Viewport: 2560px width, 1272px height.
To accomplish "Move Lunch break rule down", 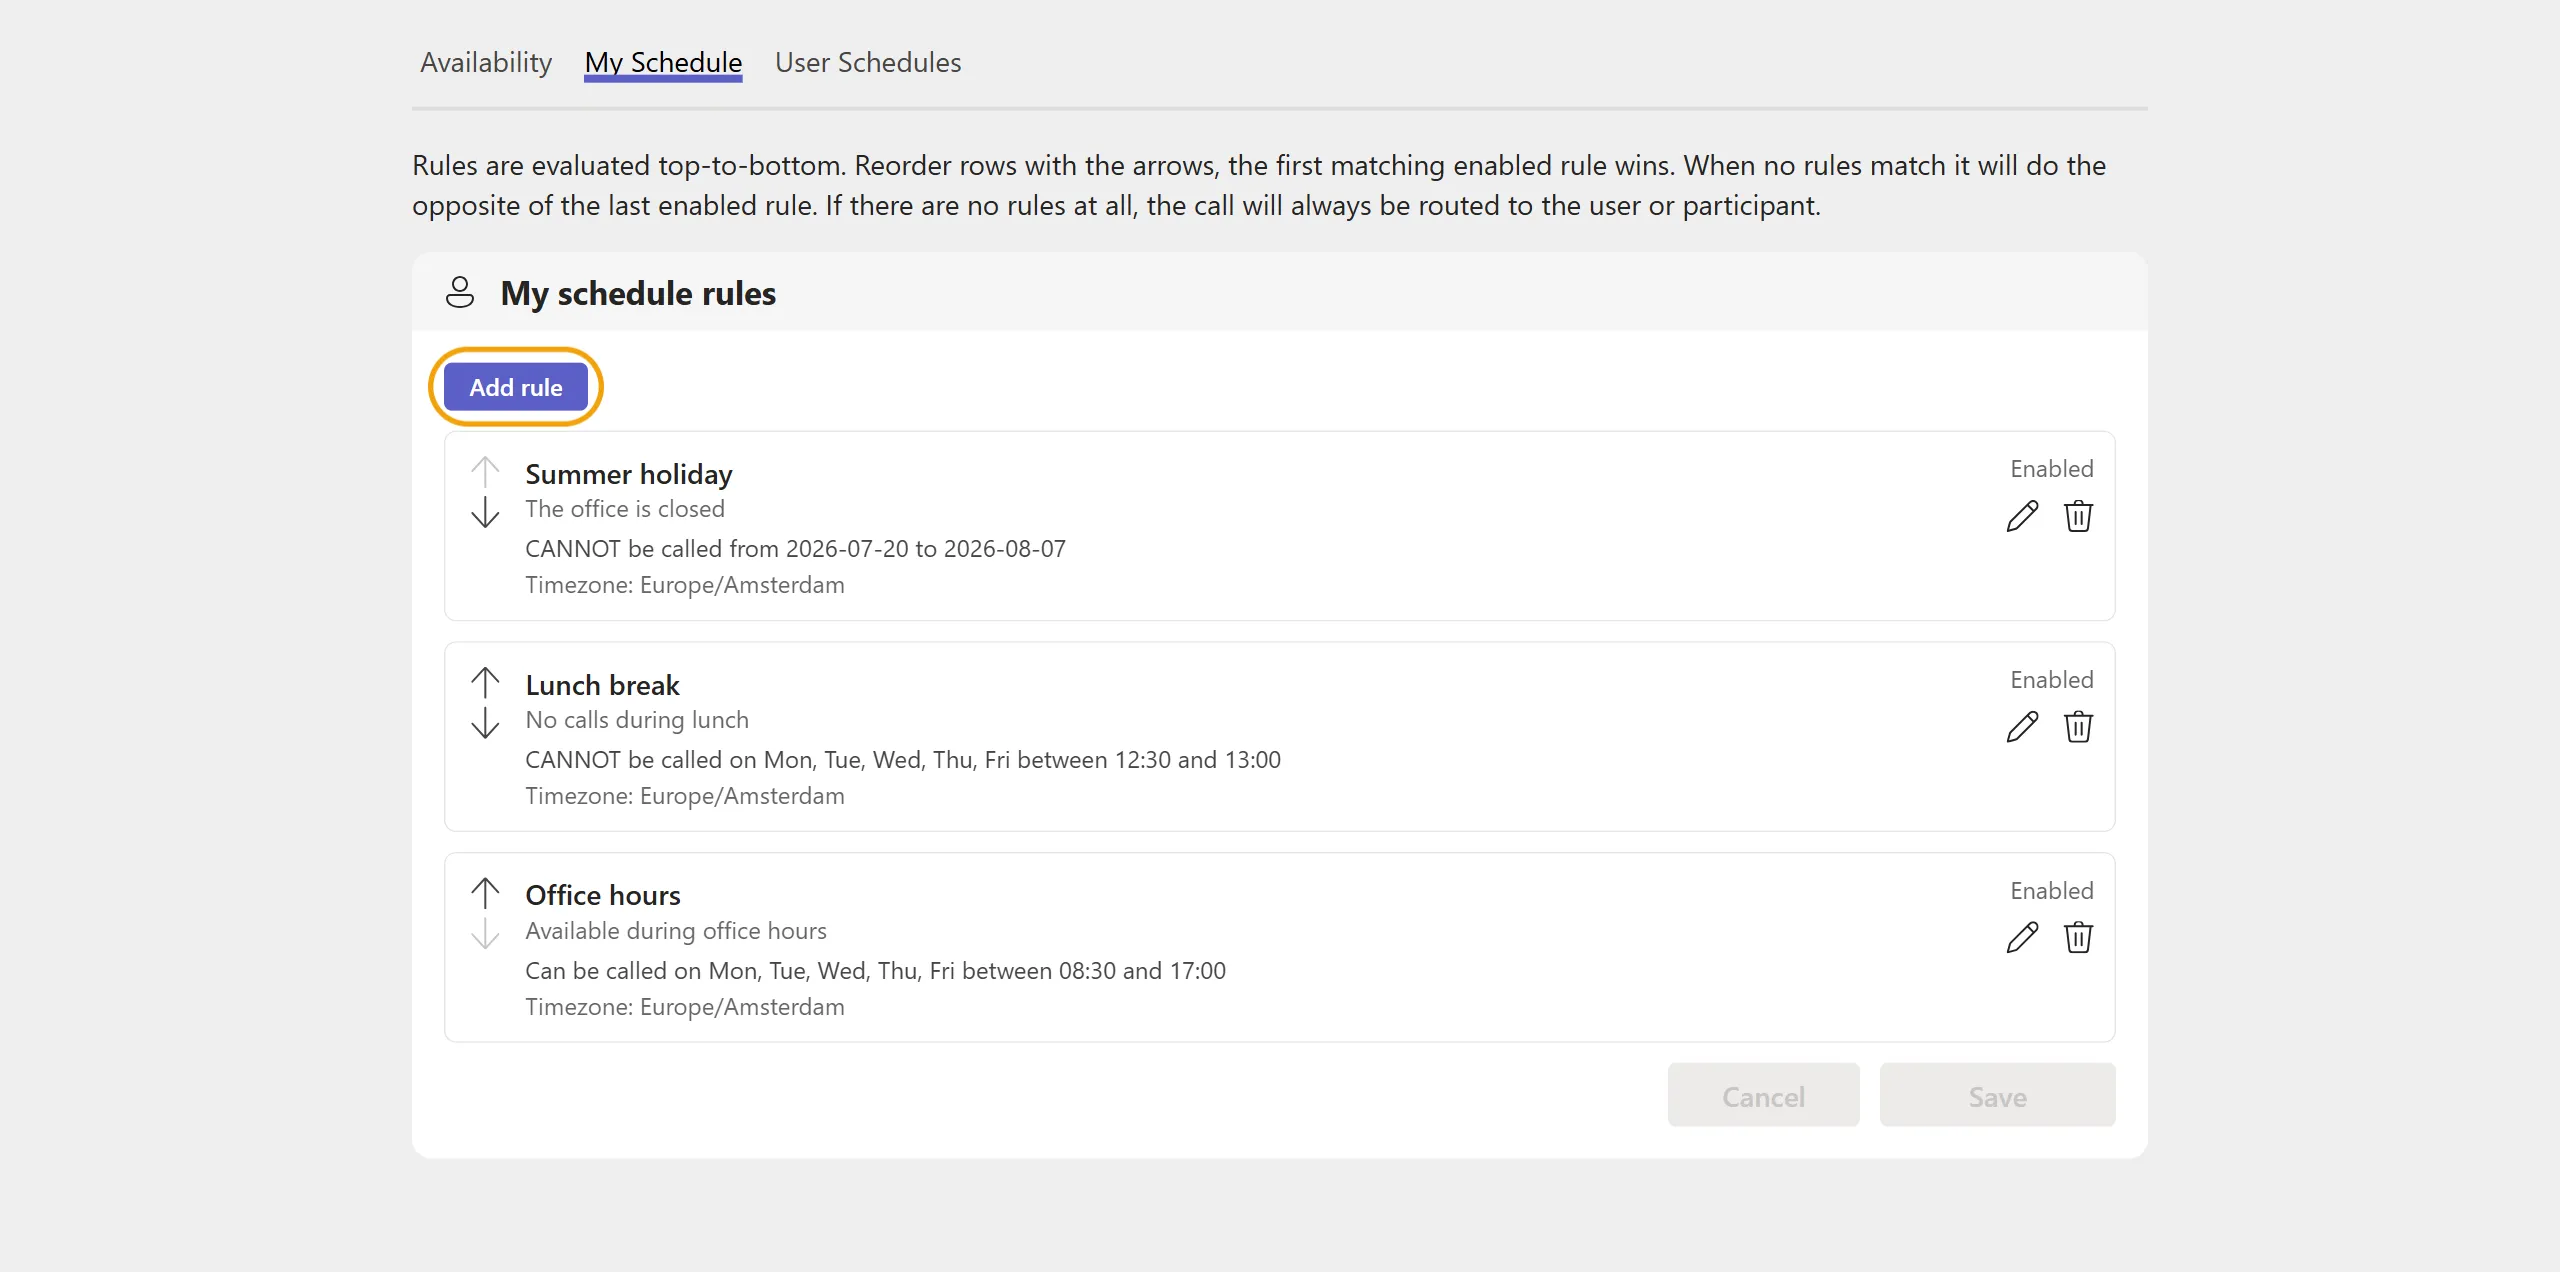I will coord(485,723).
